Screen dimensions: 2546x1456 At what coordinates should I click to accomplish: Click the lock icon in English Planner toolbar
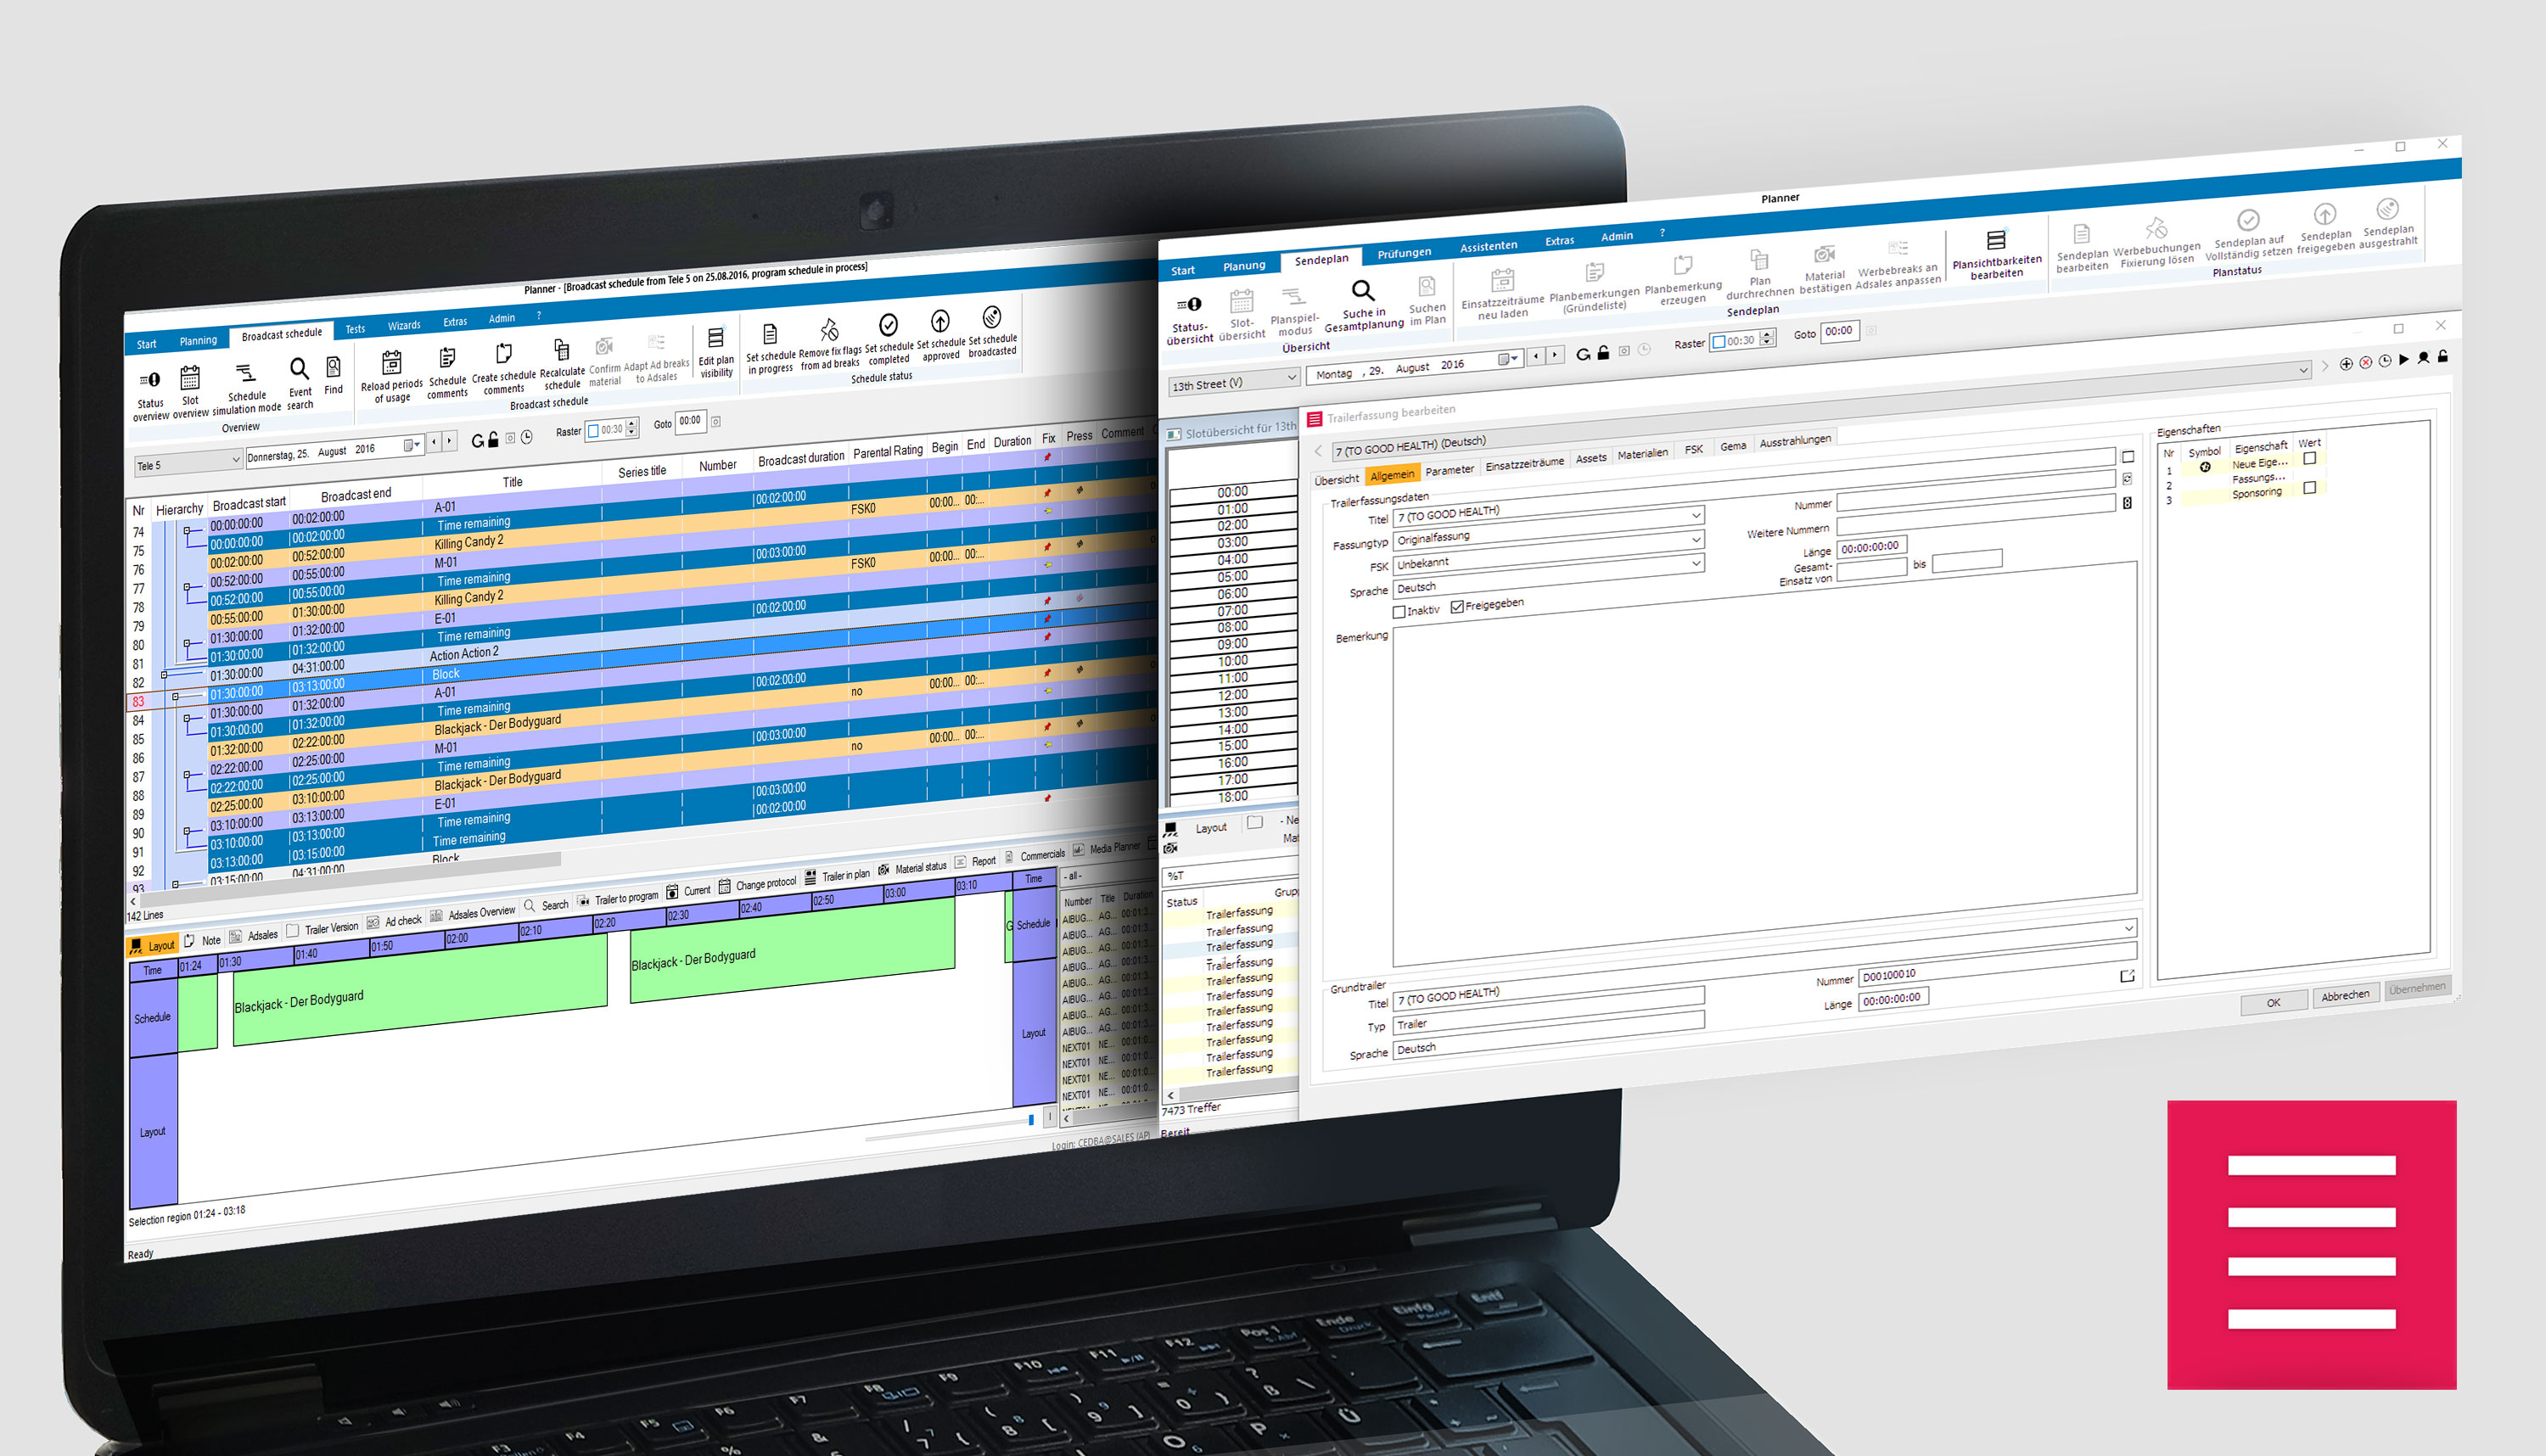point(493,440)
